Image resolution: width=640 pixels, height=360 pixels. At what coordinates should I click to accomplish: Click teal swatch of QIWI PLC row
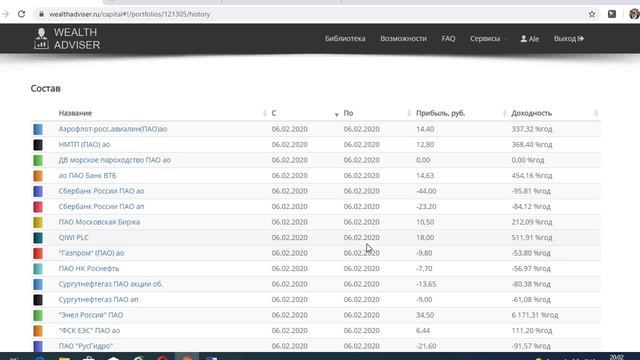tap(38, 238)
